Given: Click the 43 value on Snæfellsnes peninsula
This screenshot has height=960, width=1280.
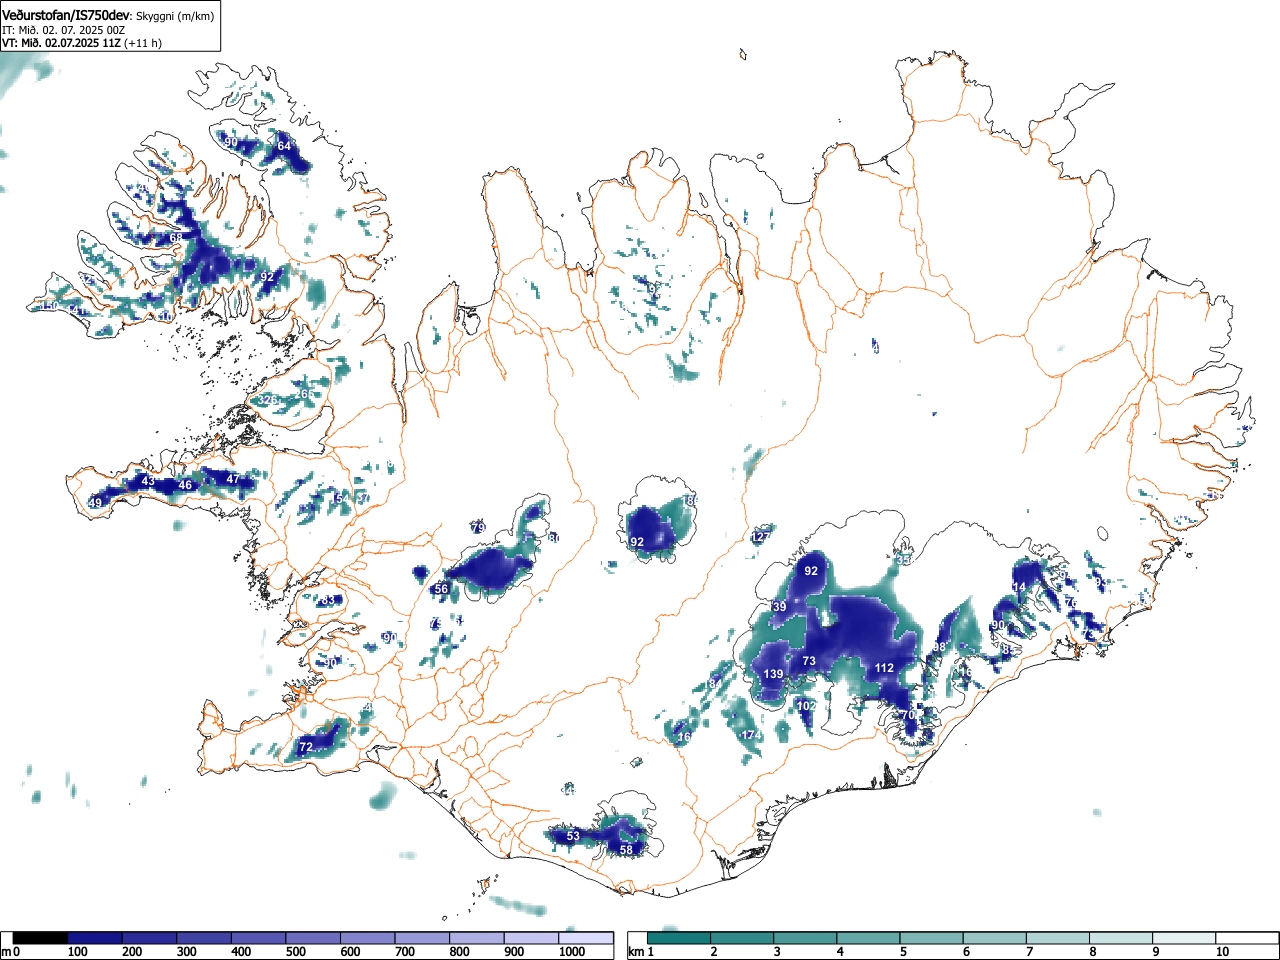Looking at the screenshot, I should pos(148,481).
